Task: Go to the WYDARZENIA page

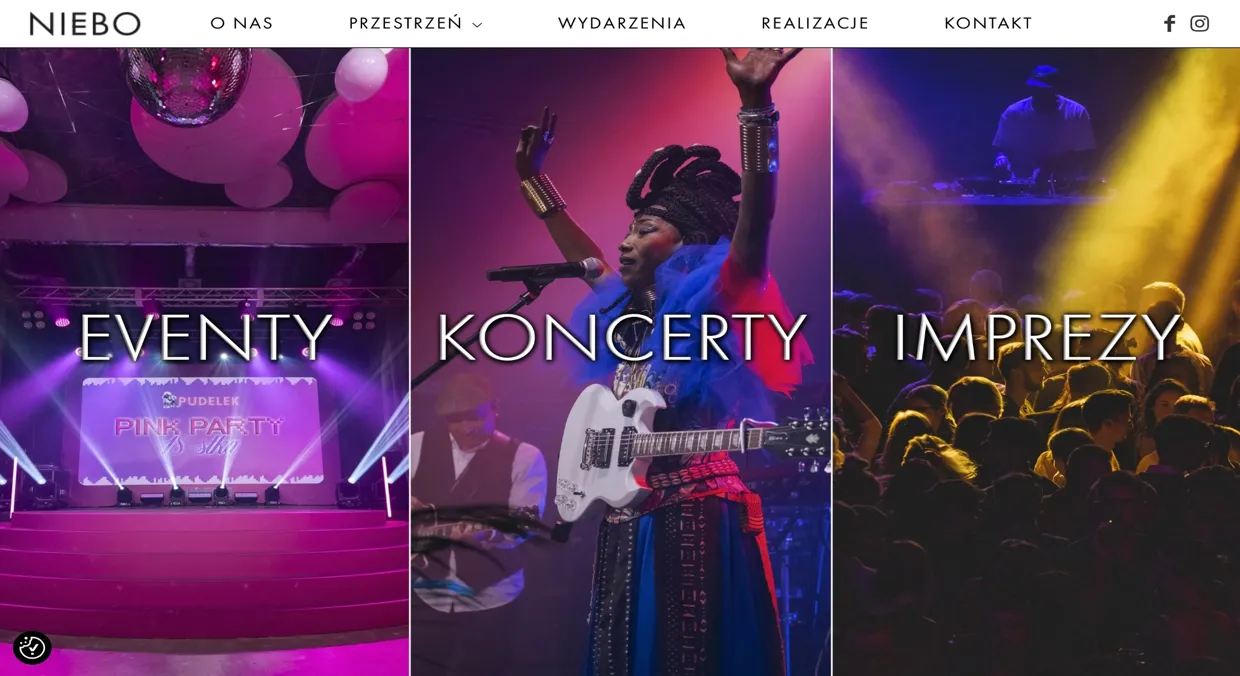Action: point(622,23)
